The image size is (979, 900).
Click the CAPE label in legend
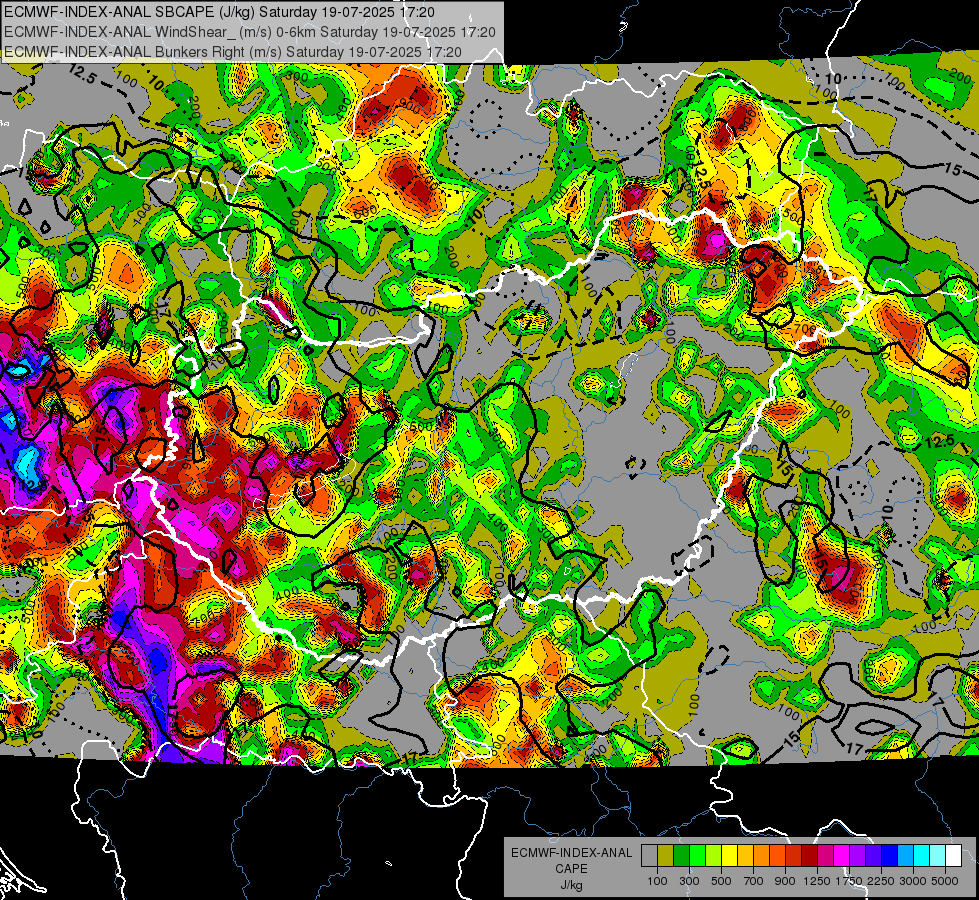(x=571, y=868)
